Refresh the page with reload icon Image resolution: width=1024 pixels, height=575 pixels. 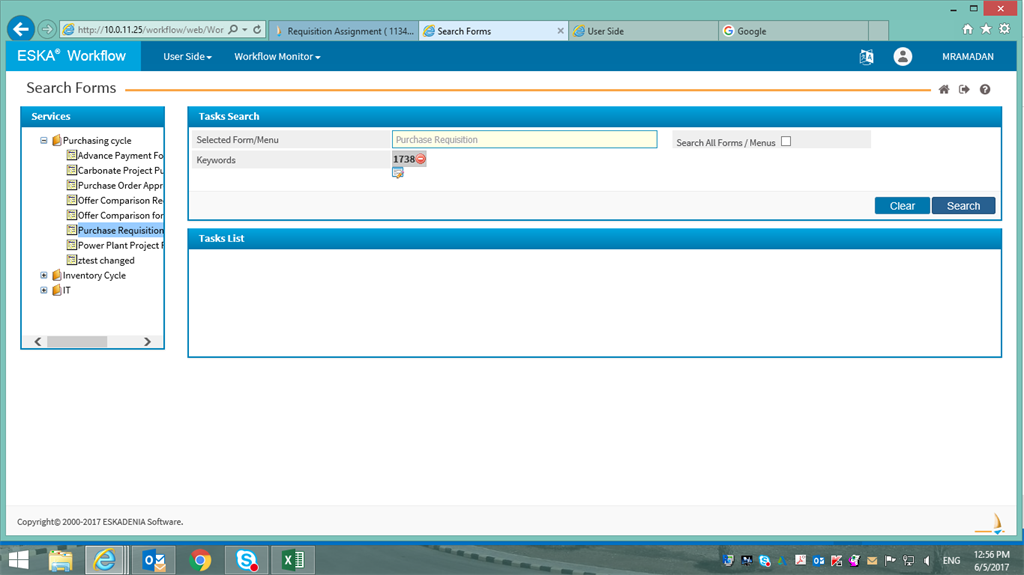257,29
